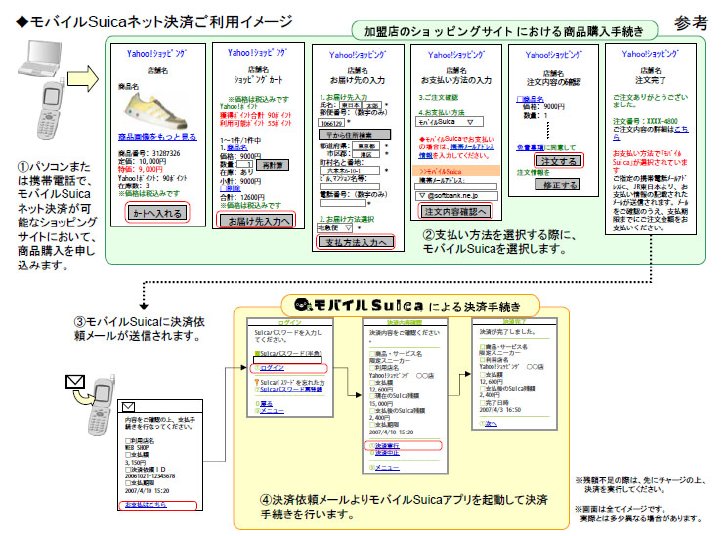
Task: Click the quantity input field in the cart
Action: point(245,164)
